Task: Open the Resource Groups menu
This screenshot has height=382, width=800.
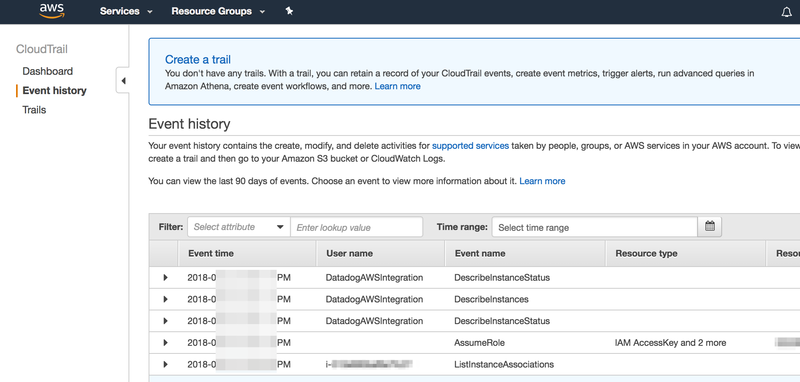Action: click(218, 11)
